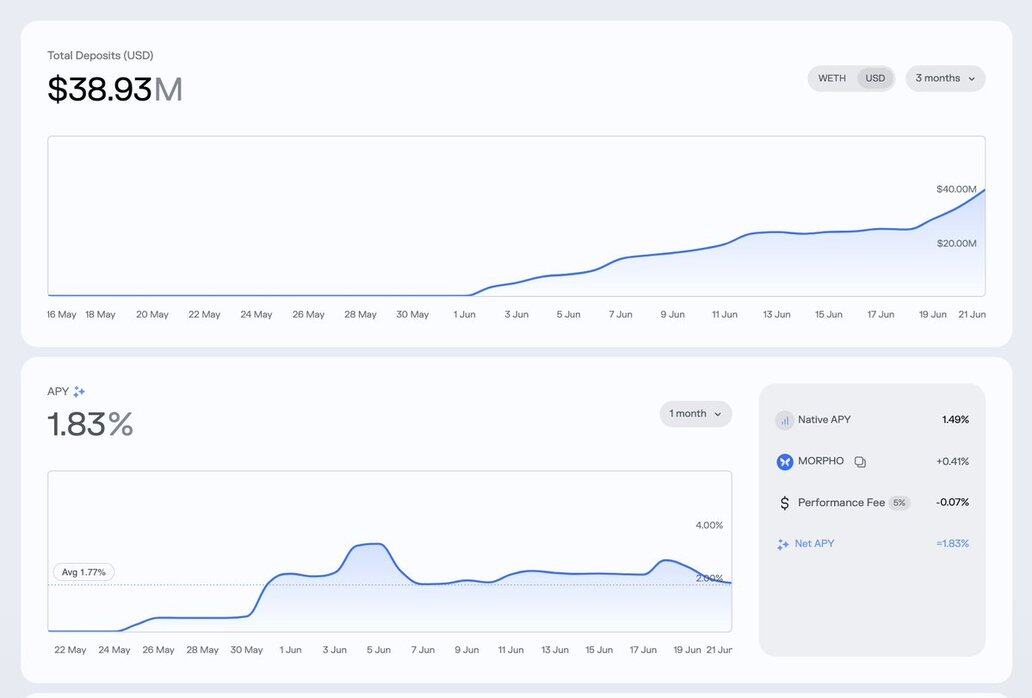The height and width of the screenshot is (698, 1032).
Task: Open the 3 months time range dropdown
Action: (x=945, y=79)
